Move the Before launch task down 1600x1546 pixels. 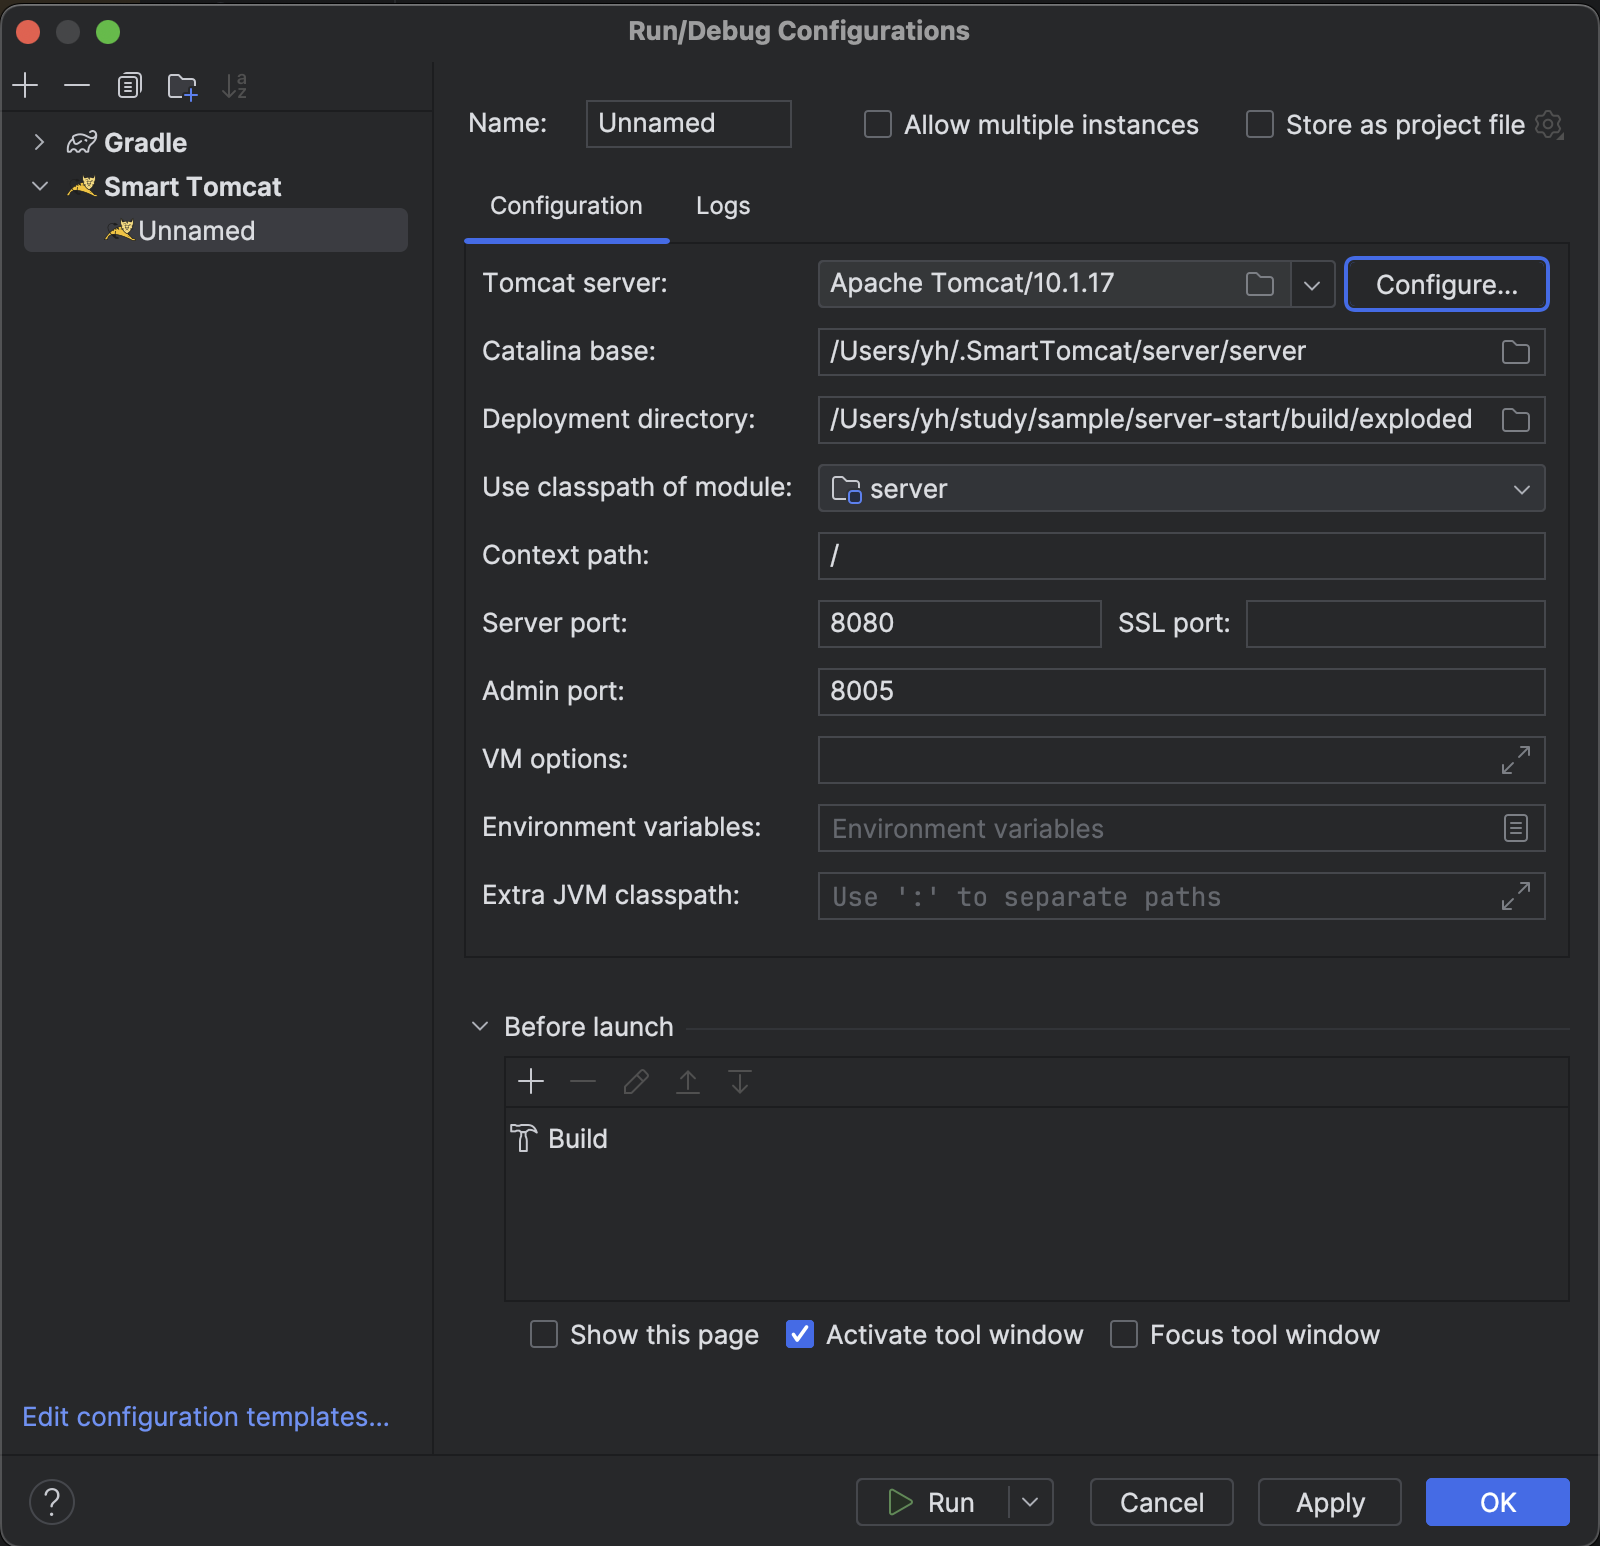(x=740, y=1082)
